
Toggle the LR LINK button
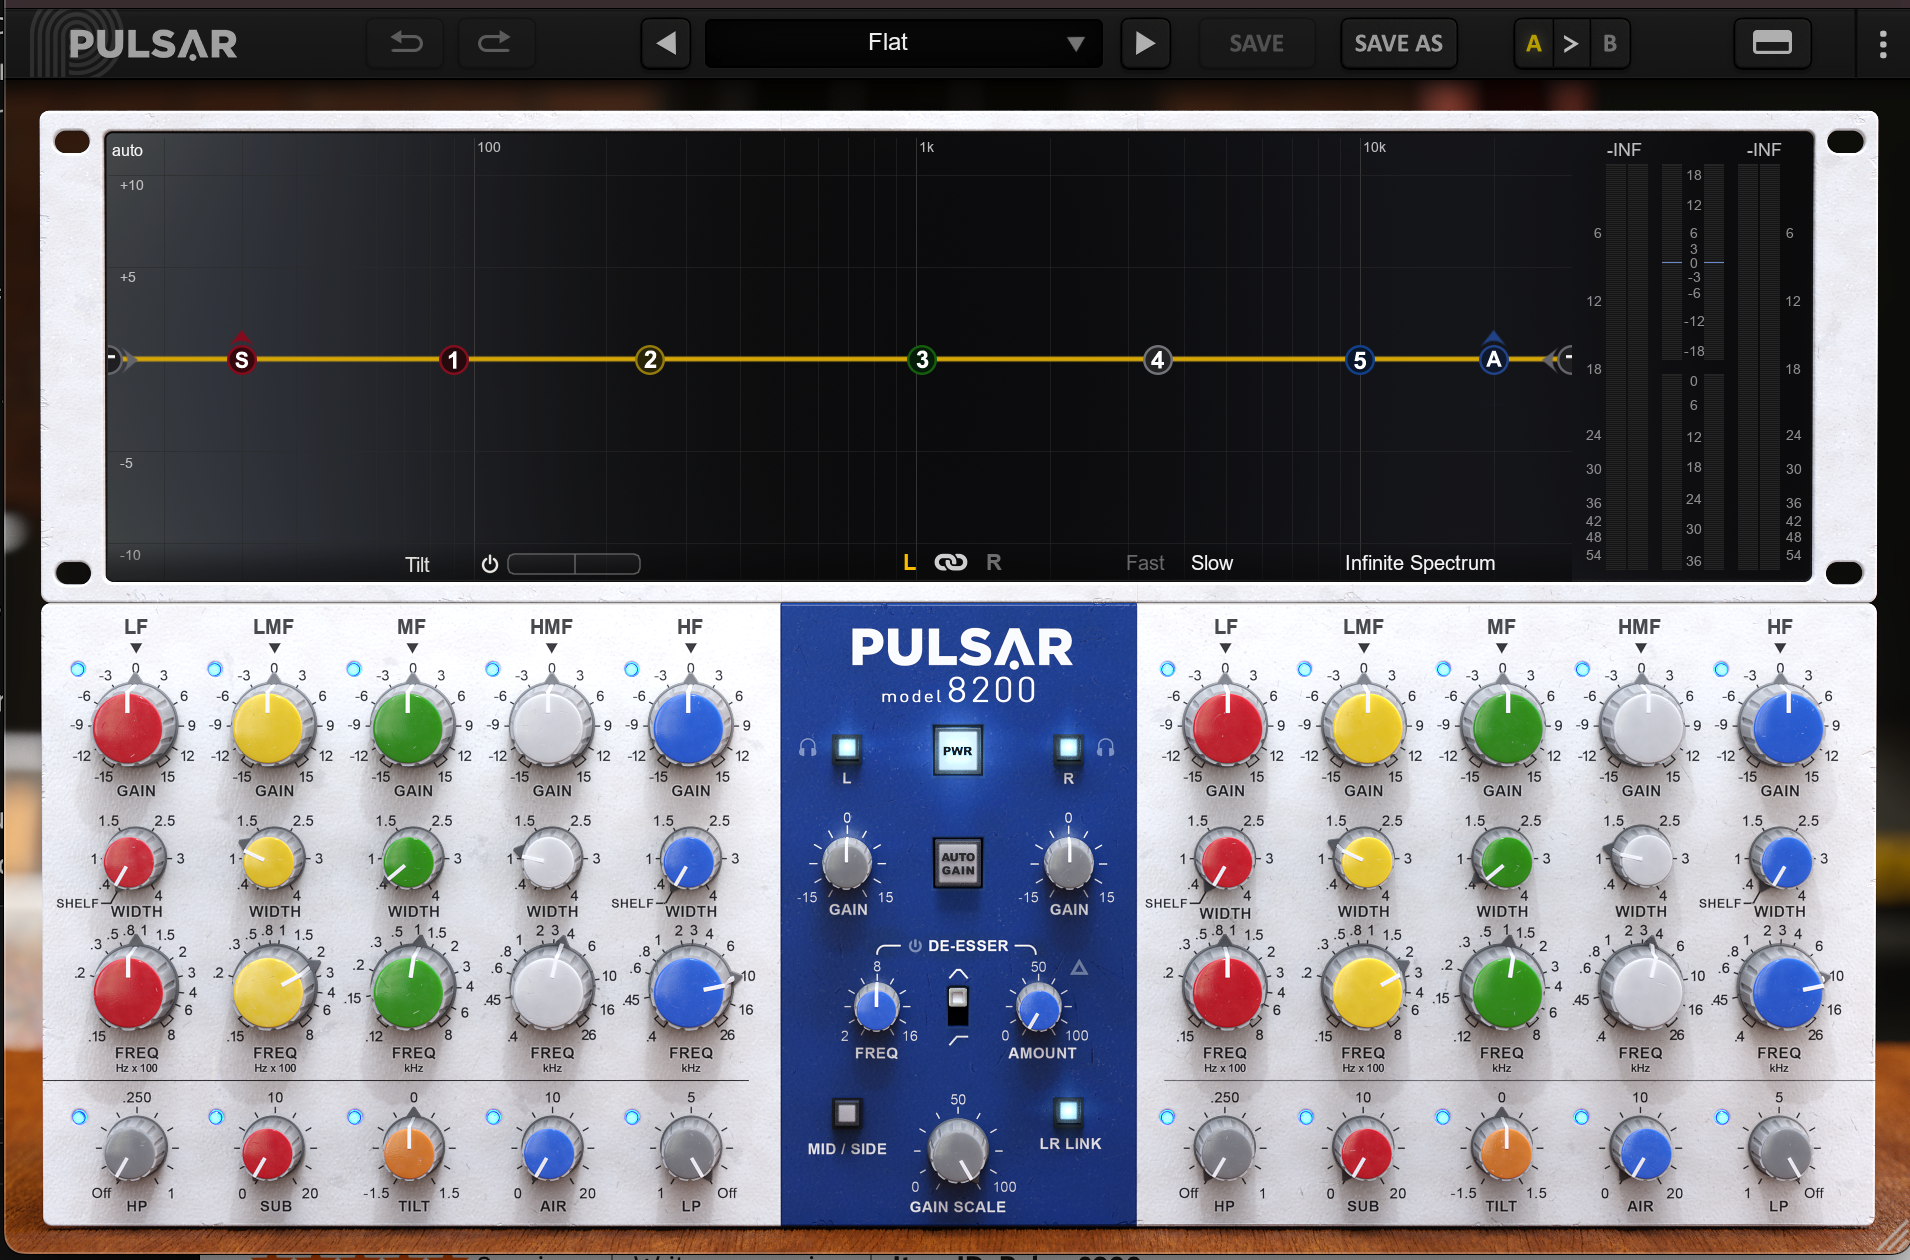click(1068, 1111)
